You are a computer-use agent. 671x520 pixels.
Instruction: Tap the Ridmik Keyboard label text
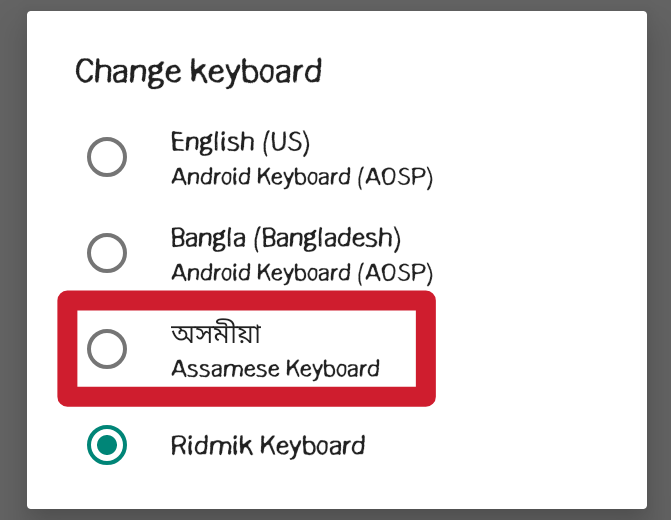tap(267, 445)
